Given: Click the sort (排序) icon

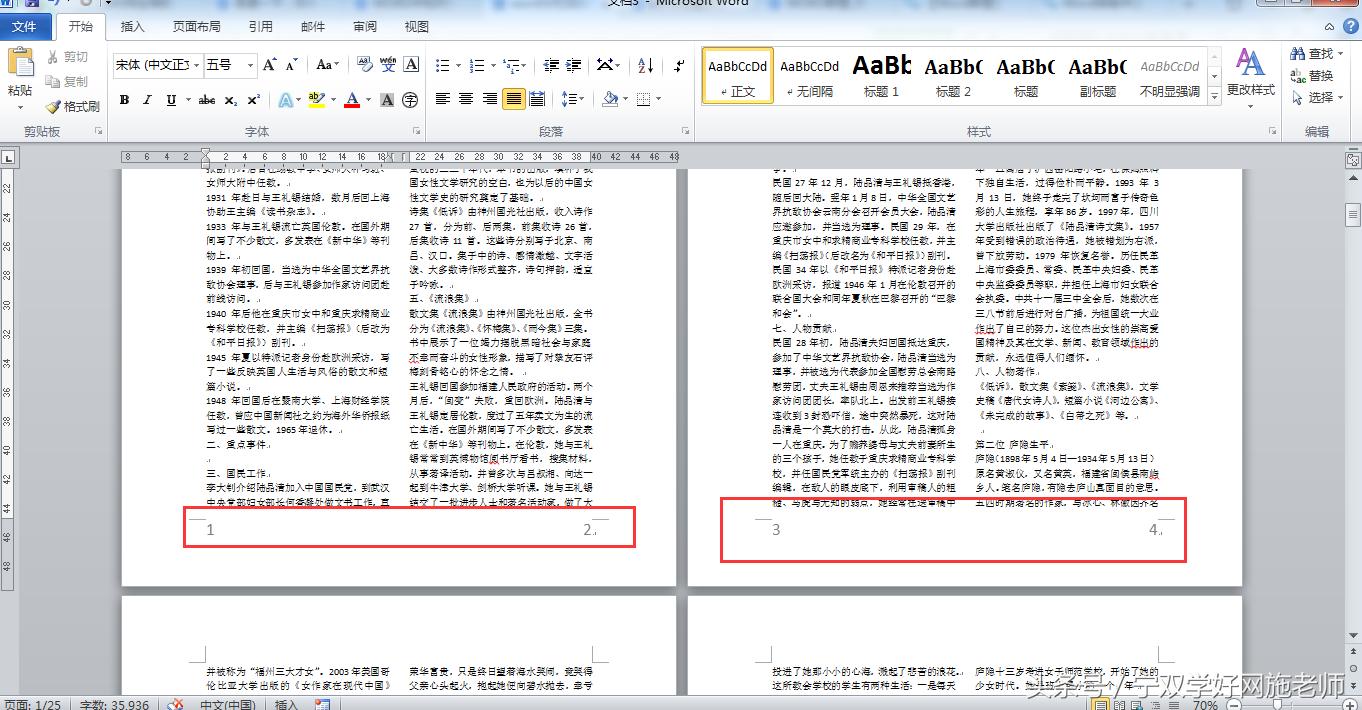Looking at the screenshot, I should click(643, 63).
